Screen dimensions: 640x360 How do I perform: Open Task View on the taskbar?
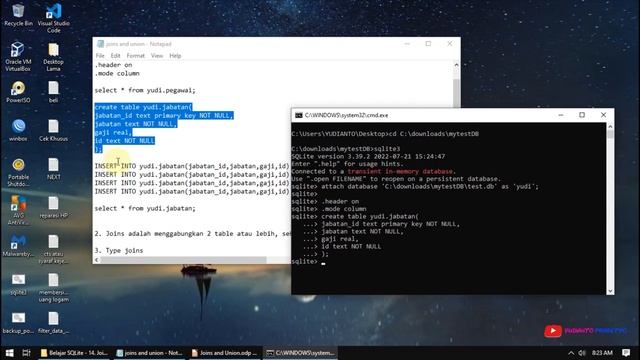27,353
